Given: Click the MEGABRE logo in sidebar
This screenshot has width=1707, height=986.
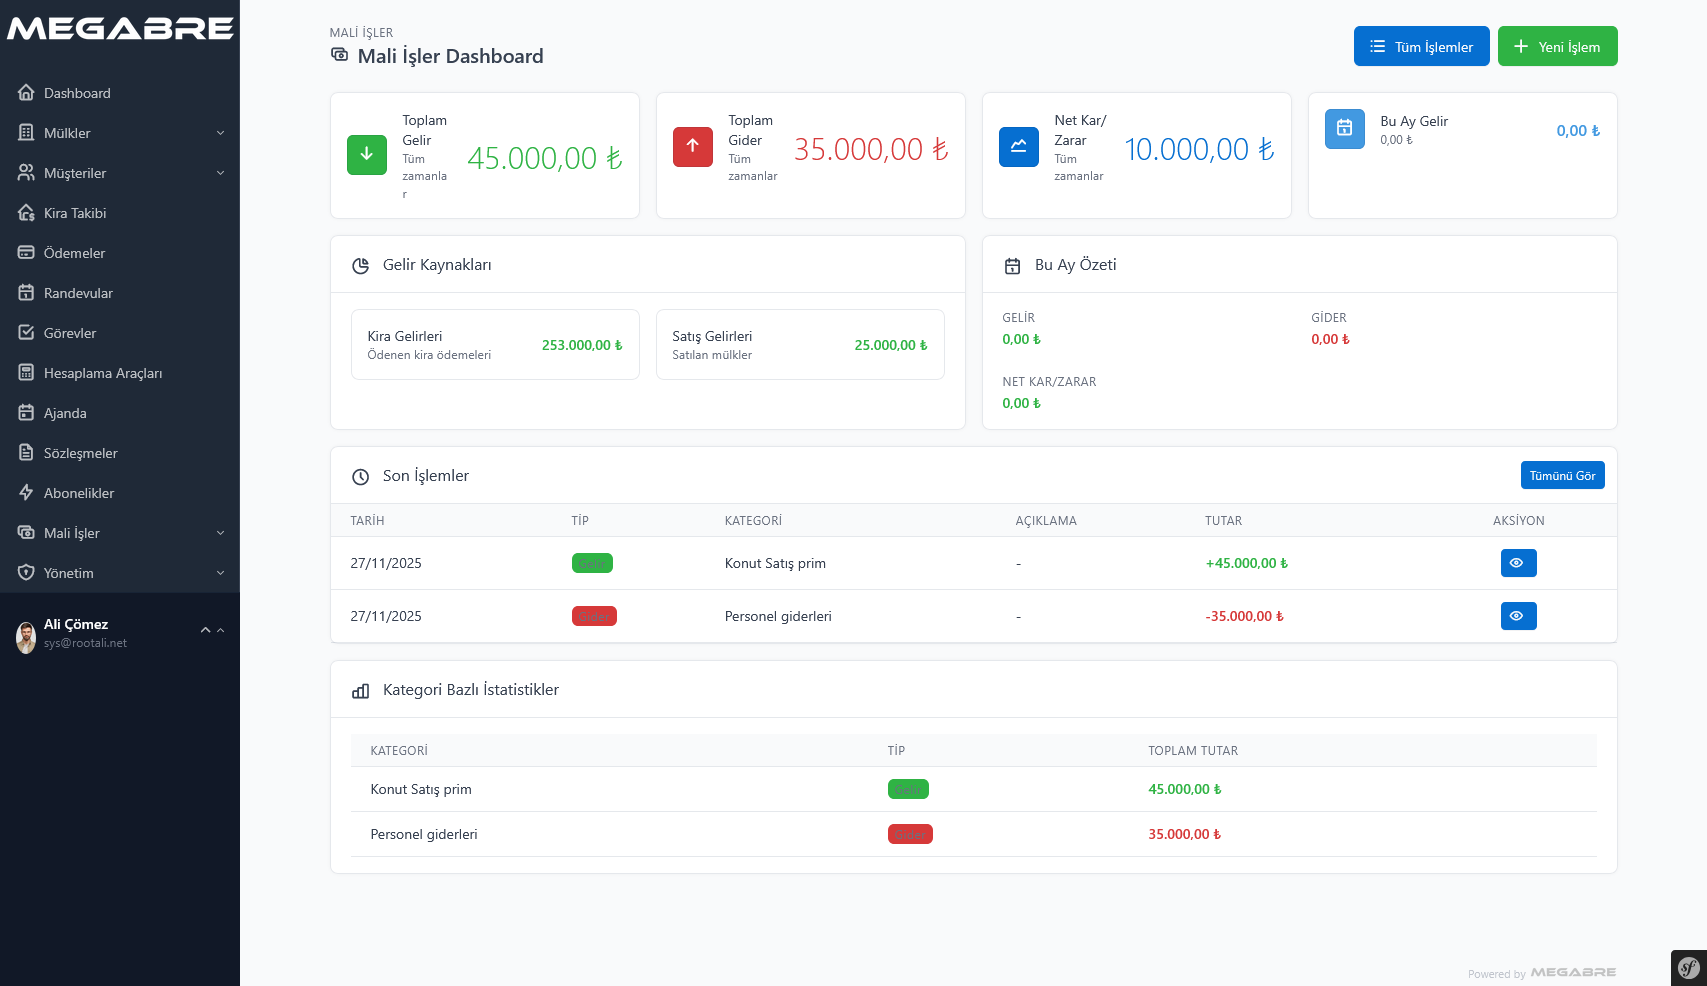Looking at the screenshot, I should pos(120,29).
